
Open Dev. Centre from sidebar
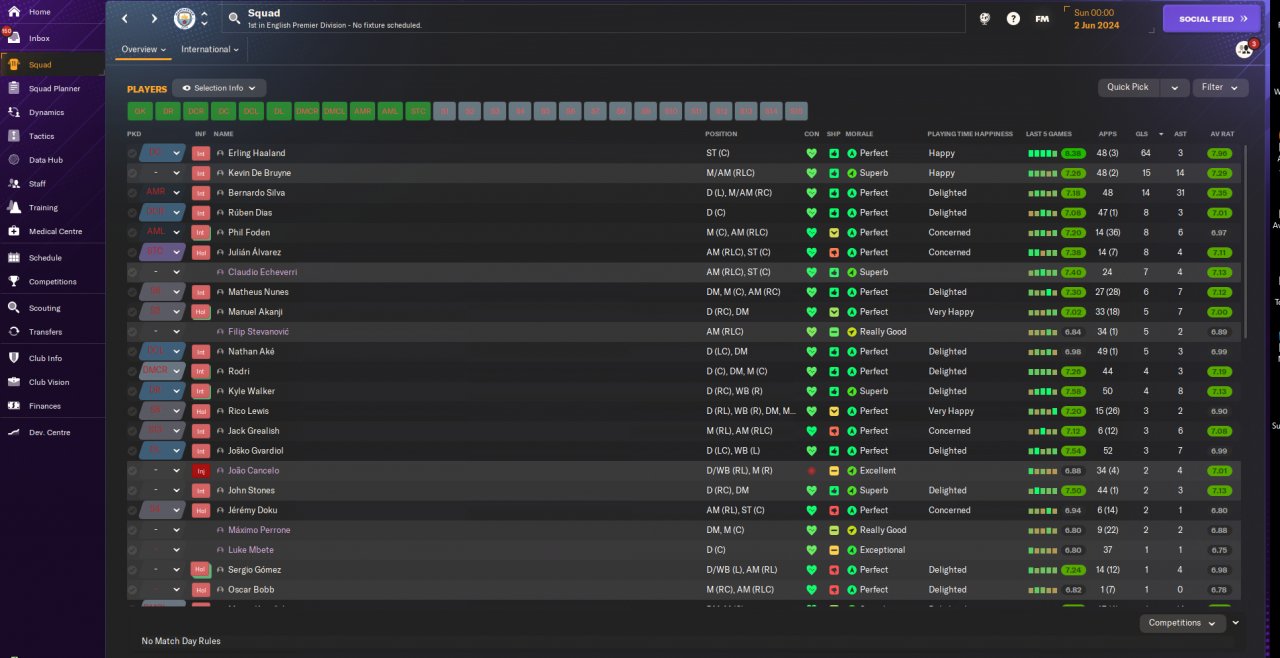tap(49, 432)
